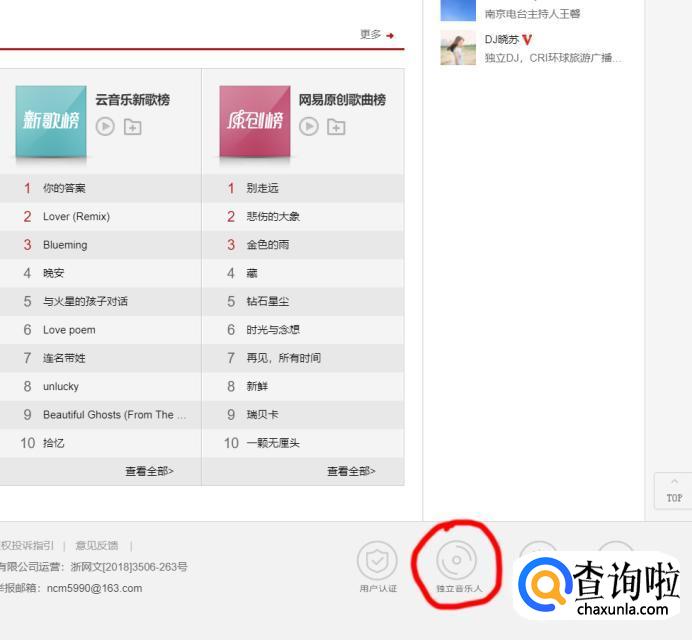Add 网易原创歌曲榜 to collection folder

pos(336,127)
